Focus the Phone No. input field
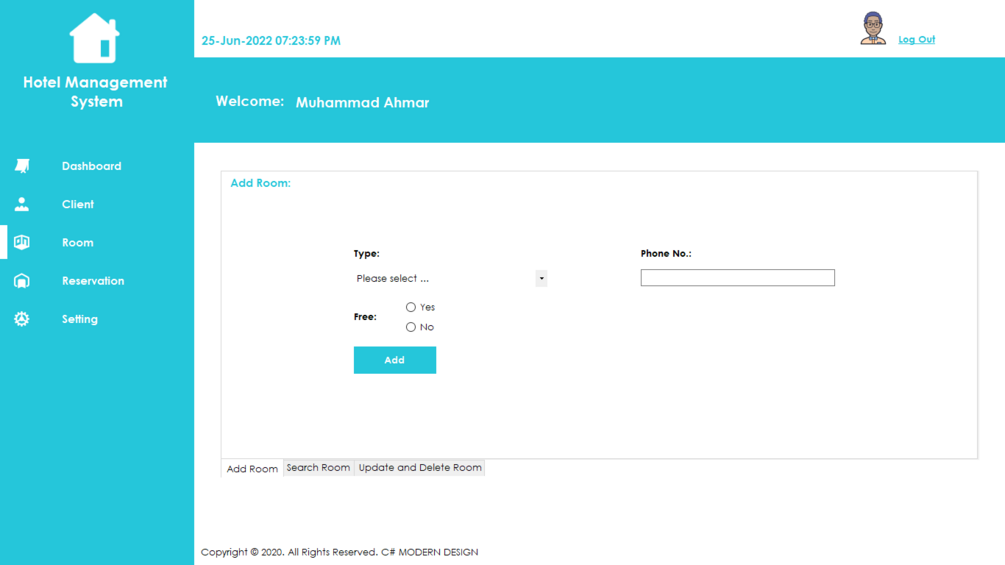The image size is (1005, 565). (738, 277)
